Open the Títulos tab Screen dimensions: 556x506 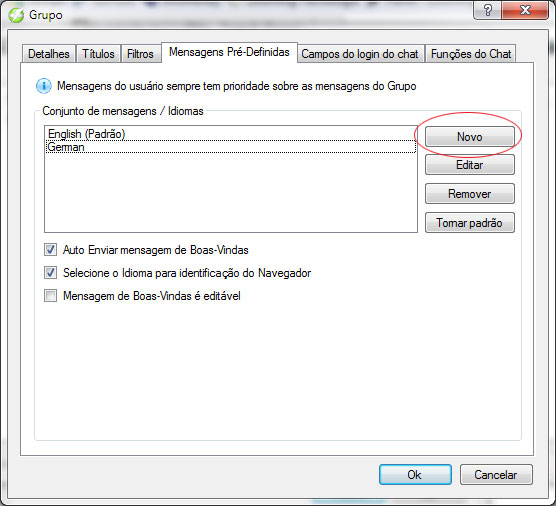[98, 54]
